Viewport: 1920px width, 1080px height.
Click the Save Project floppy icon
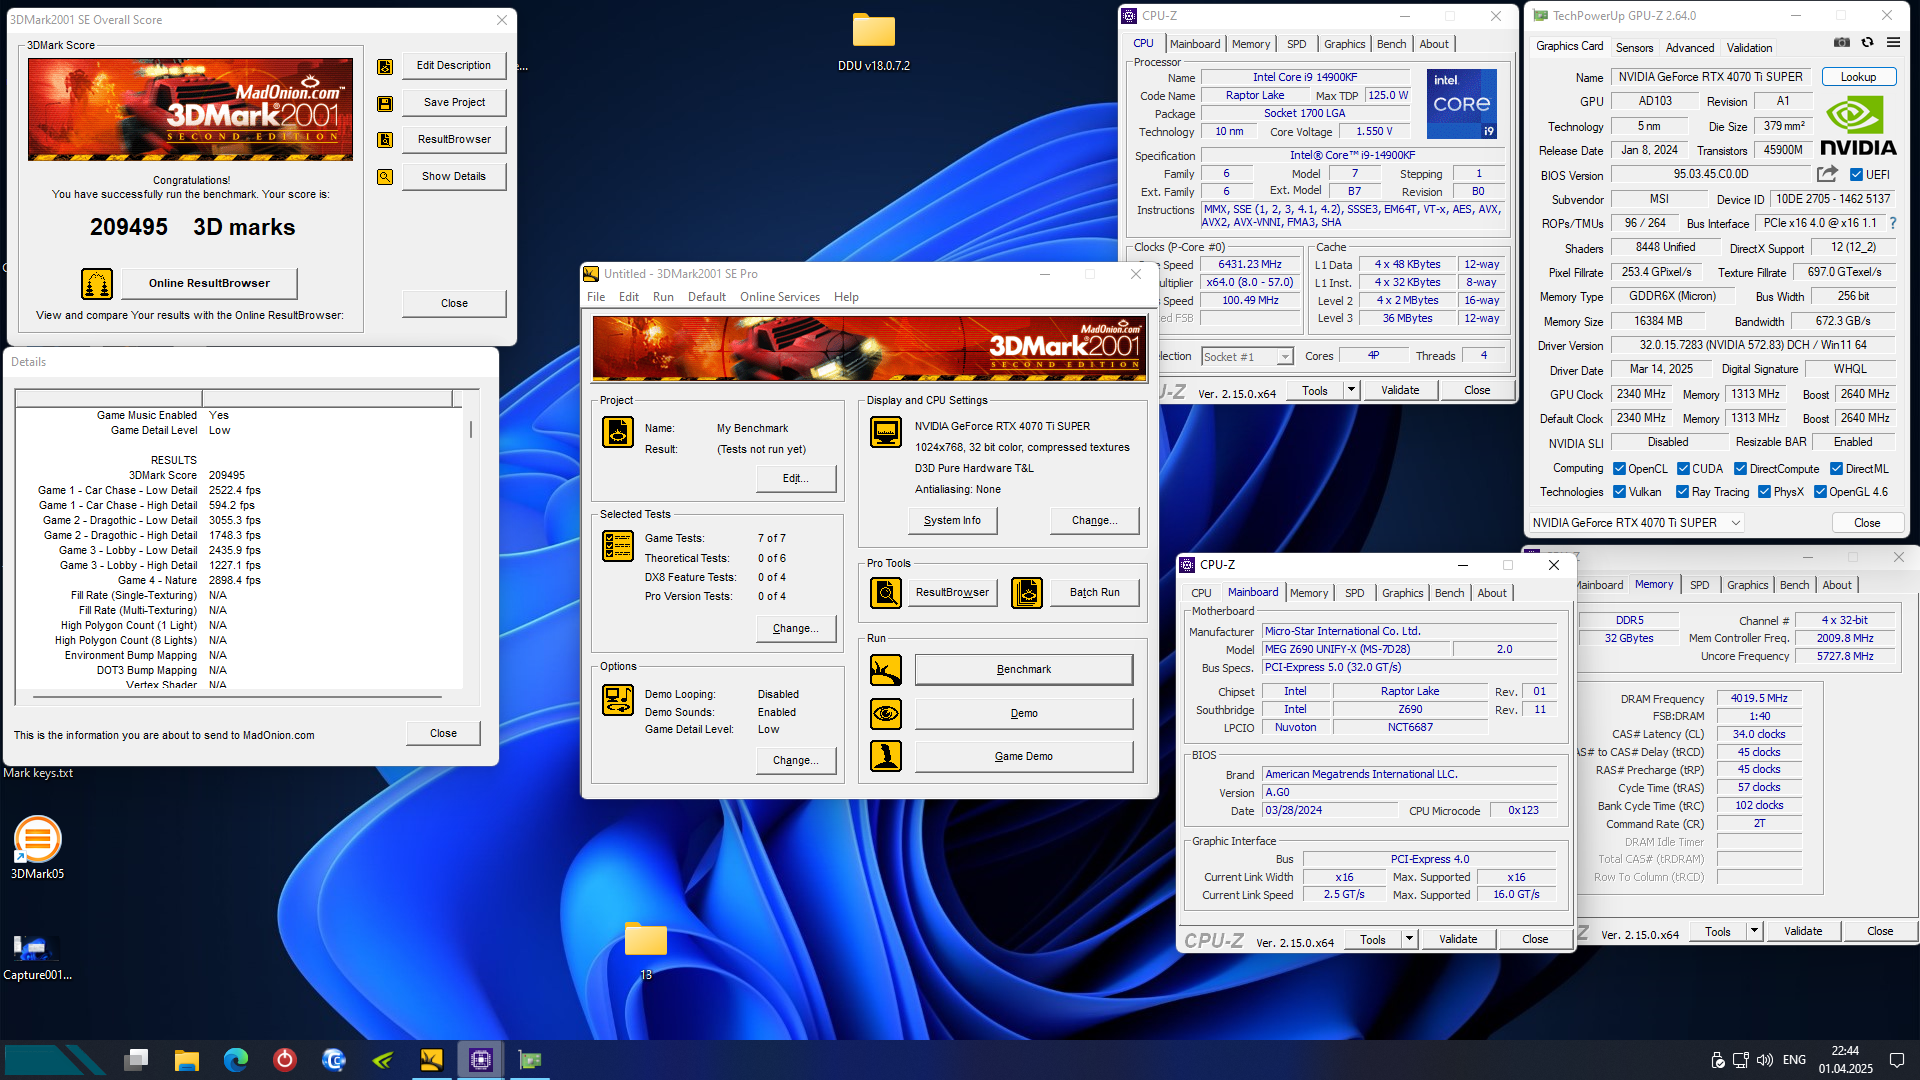click(x=385, y=103)
